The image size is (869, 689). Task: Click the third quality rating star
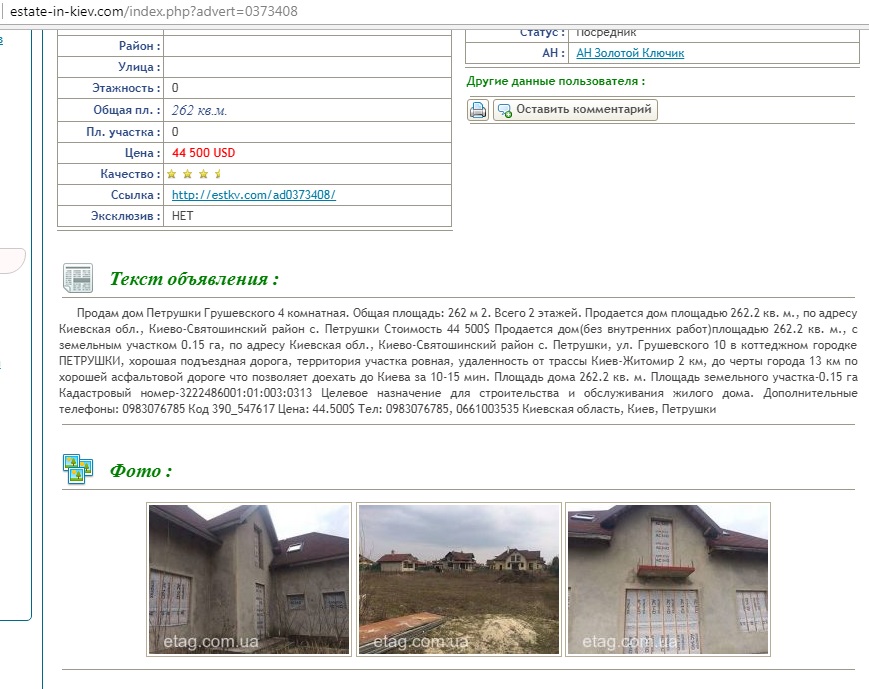pyautogui.click(x=203, y=174)
